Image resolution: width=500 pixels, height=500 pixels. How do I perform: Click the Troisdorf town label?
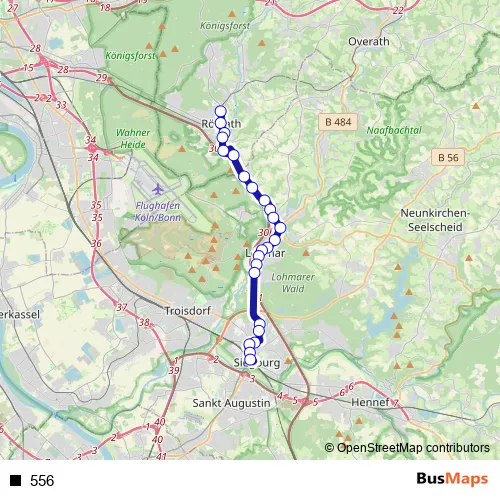tap(188, 311)
